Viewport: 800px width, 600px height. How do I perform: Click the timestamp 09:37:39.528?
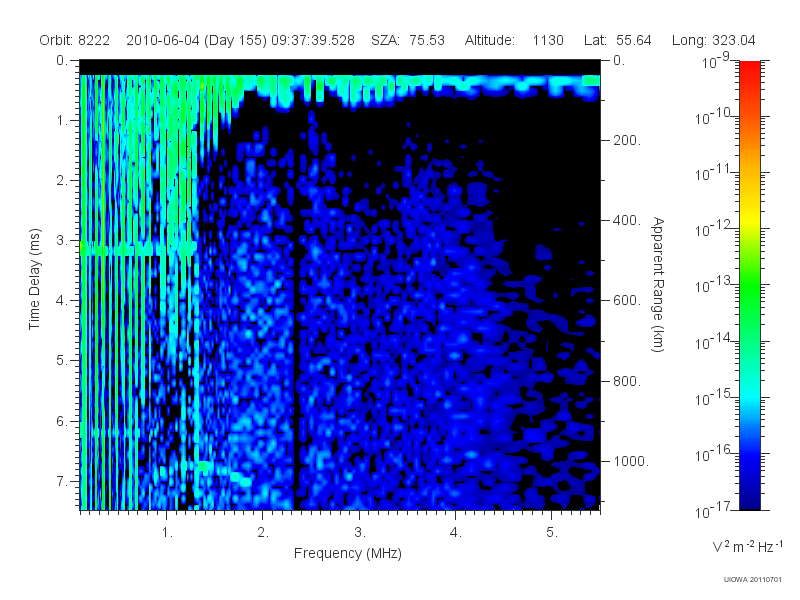coord(313,40)
